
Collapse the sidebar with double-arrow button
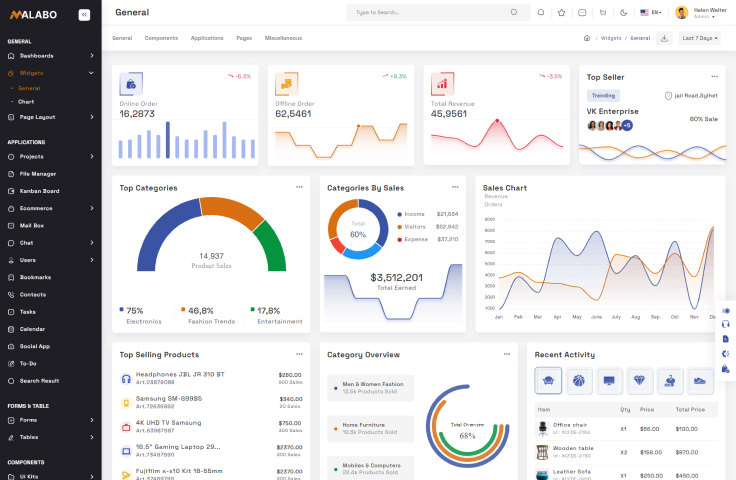pyautogui.click(x=84, y=14)
